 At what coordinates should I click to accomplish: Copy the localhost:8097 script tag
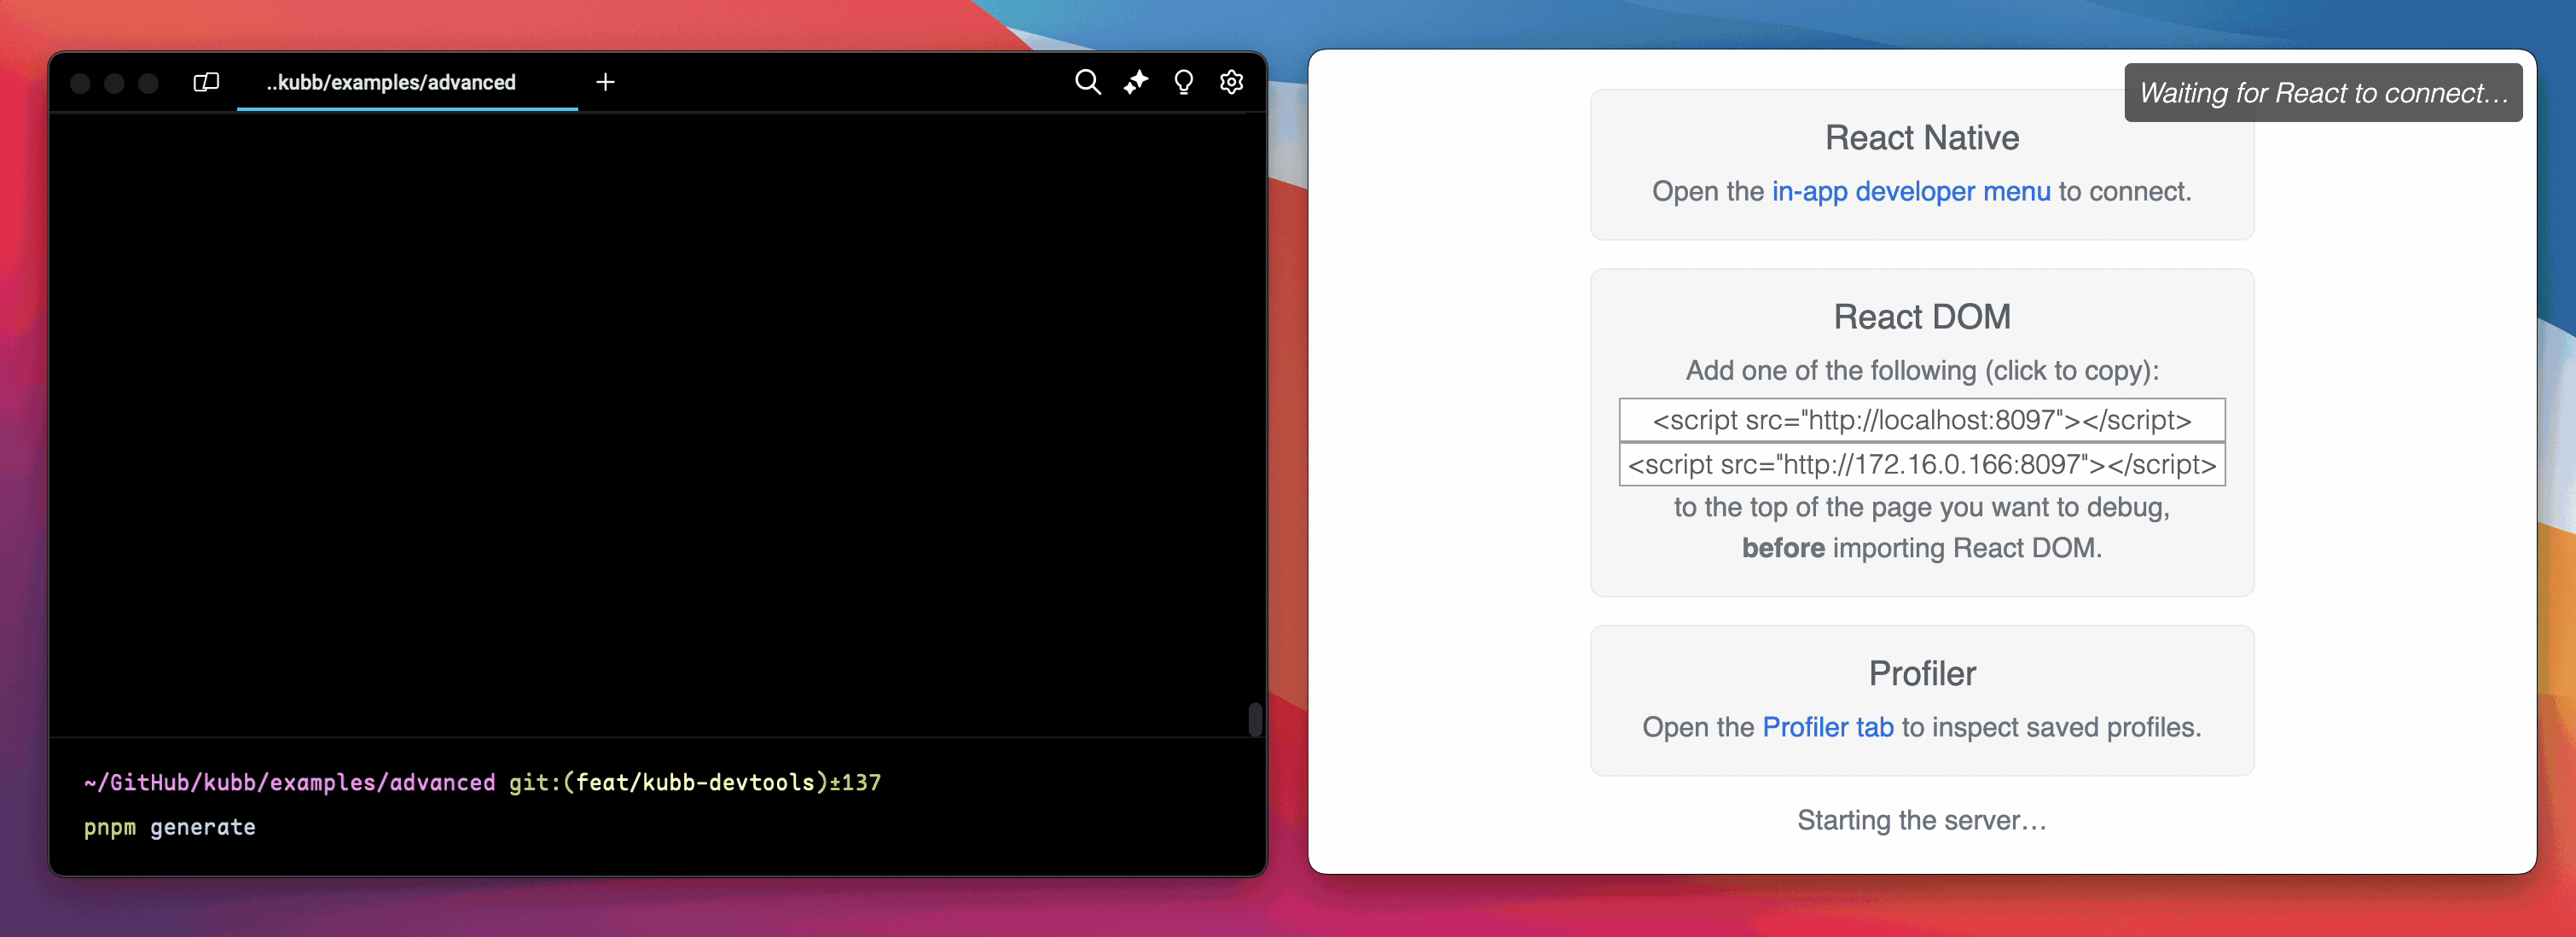(x=1922, y=420)
